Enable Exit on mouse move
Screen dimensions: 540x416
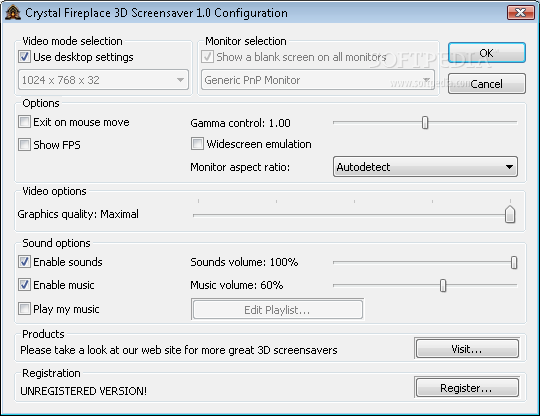pos(24,122)
